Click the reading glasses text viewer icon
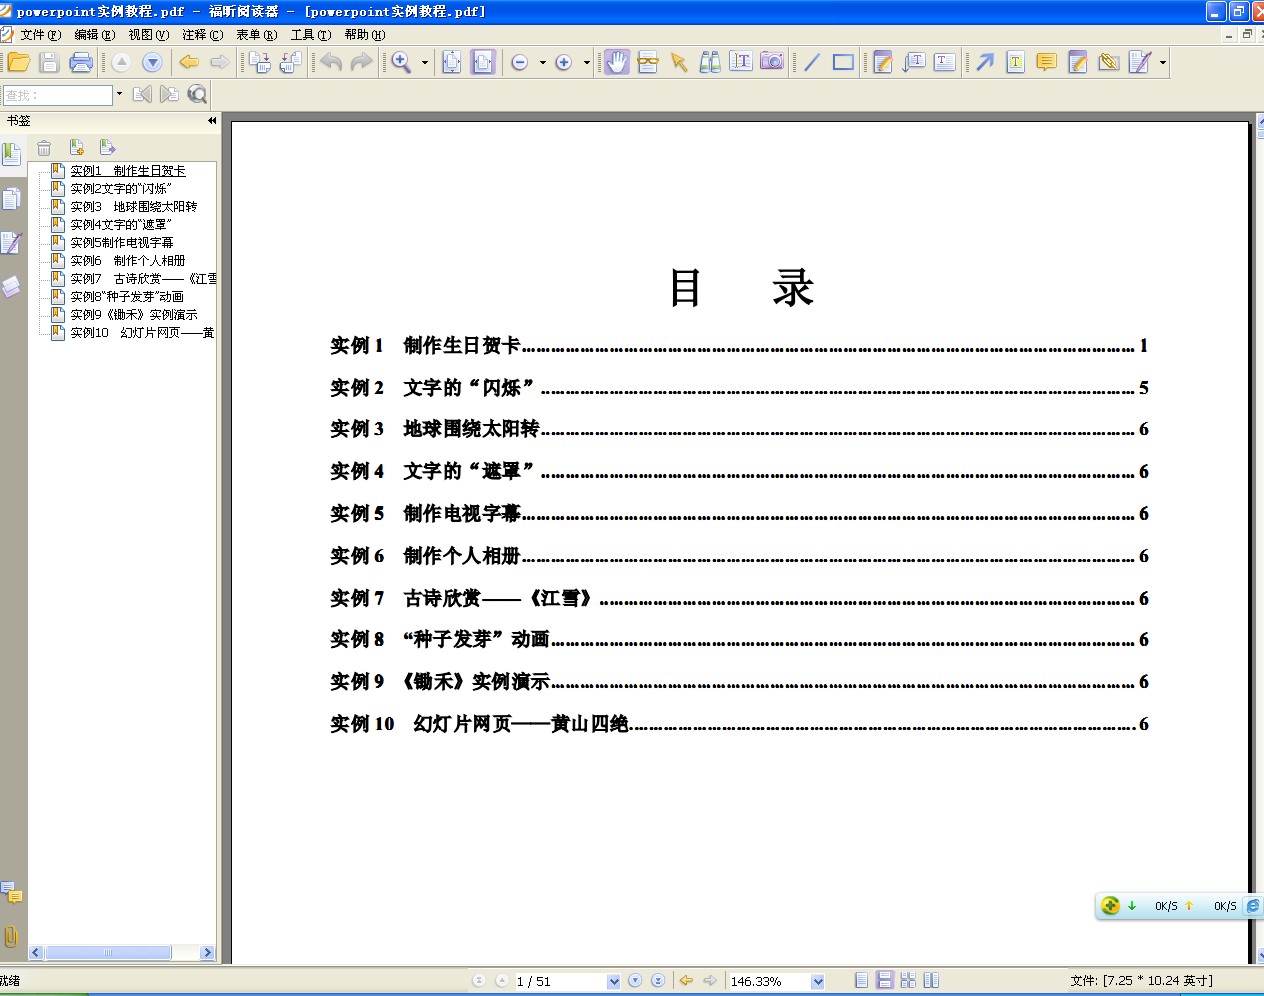1264x996 pixels. pyautogui.click(x=648, y=62)
